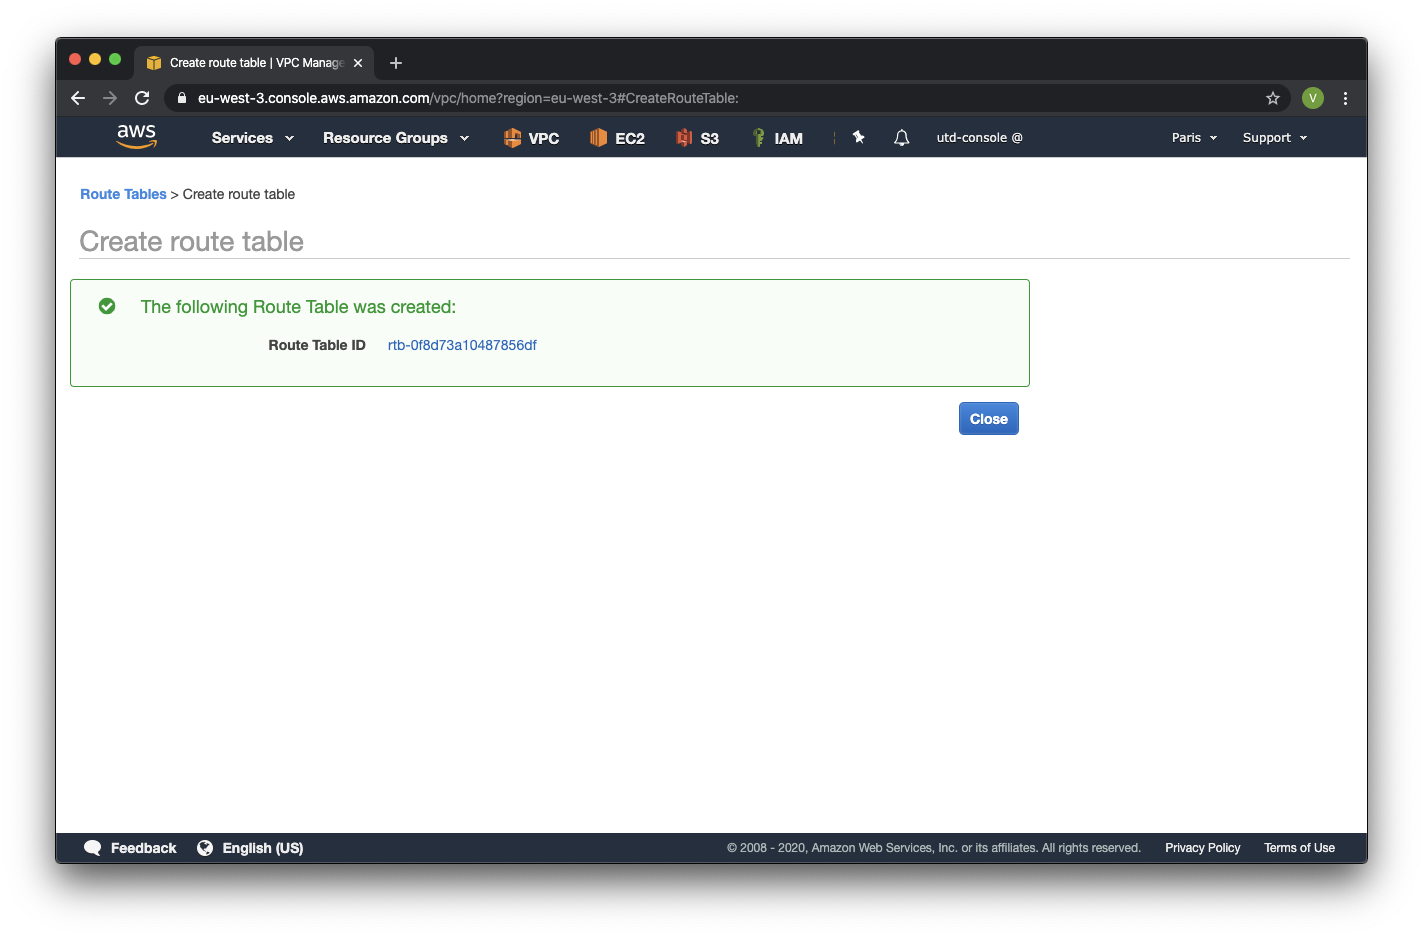Change language via English (US)
The height and width of the screenshot is (937, 1423).
pyautogui.click(x=263, y=848)
